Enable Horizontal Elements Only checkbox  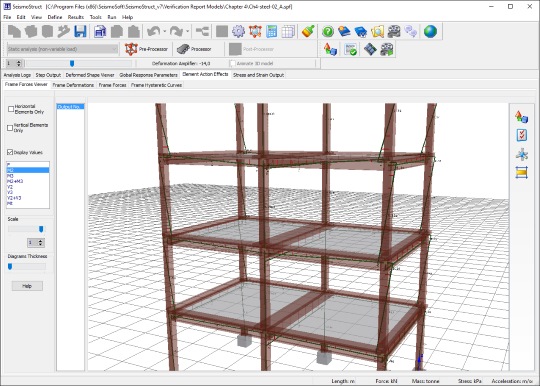tap(11, 109)
